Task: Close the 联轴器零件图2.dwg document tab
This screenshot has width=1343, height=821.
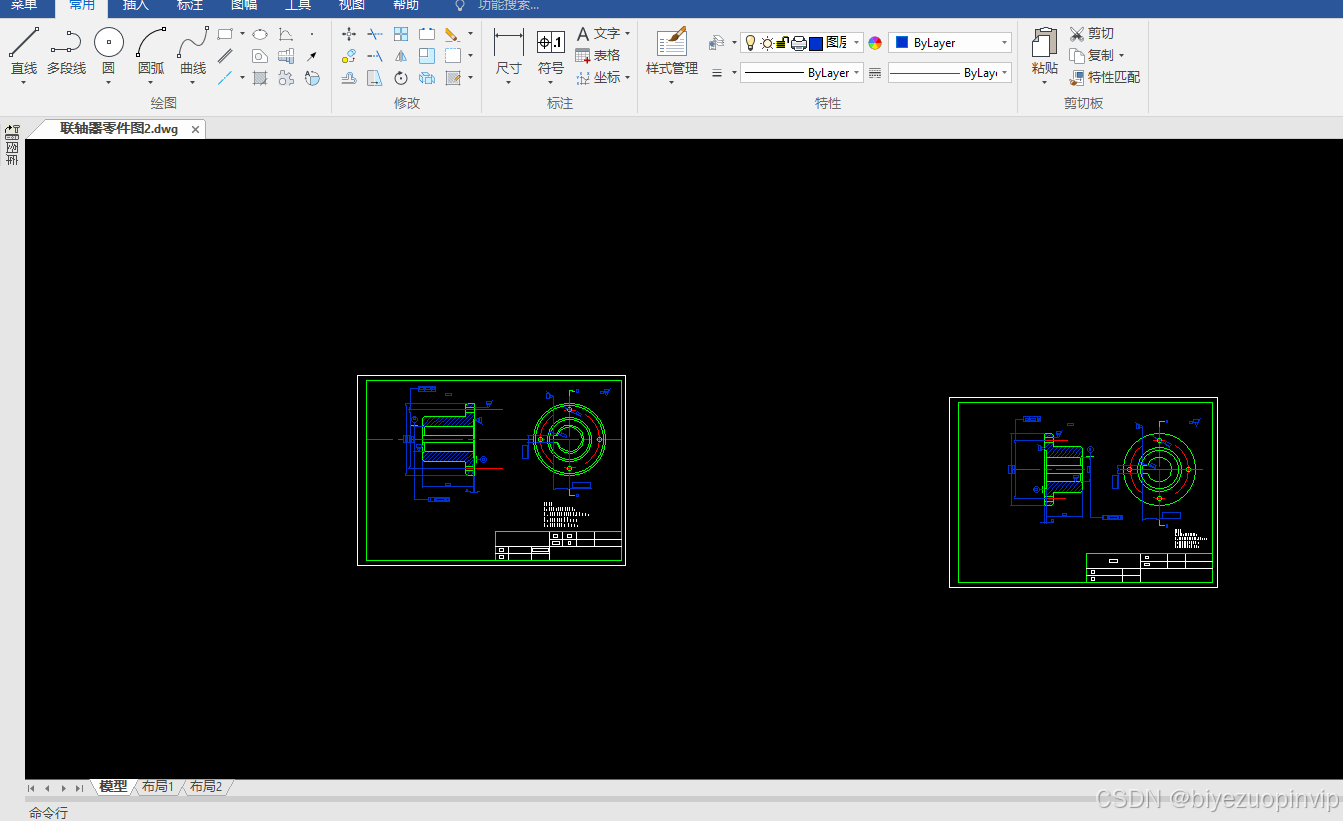Action: click(x=196, y=129)
